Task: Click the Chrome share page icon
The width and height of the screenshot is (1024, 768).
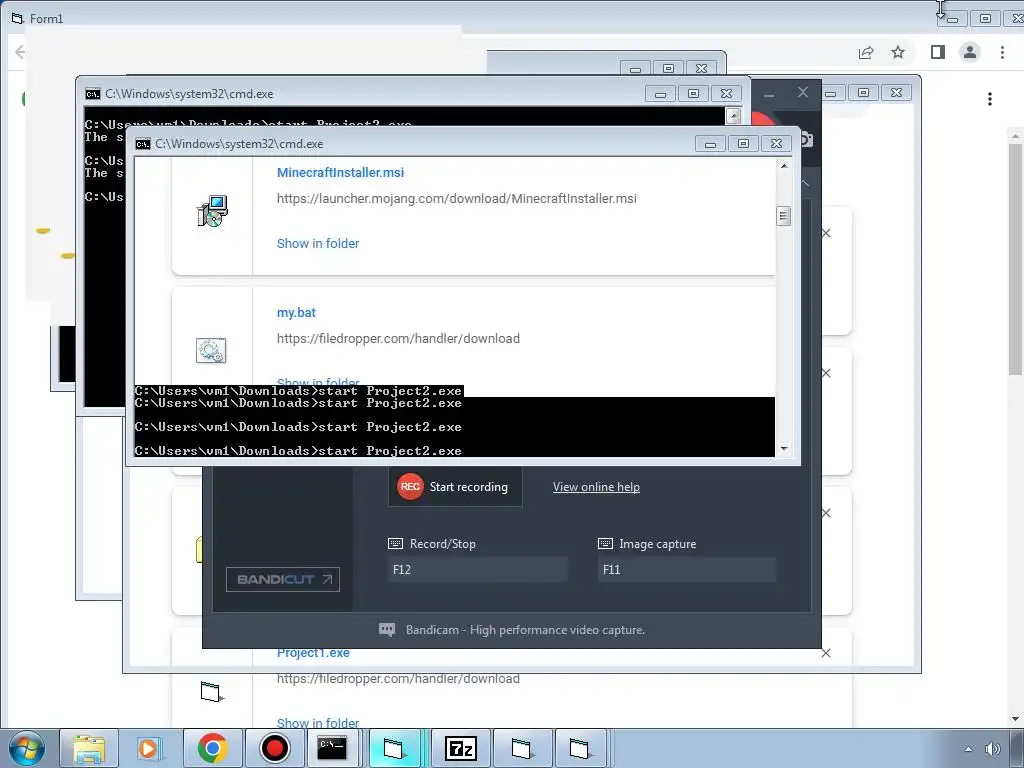Action: pos(866,52)
